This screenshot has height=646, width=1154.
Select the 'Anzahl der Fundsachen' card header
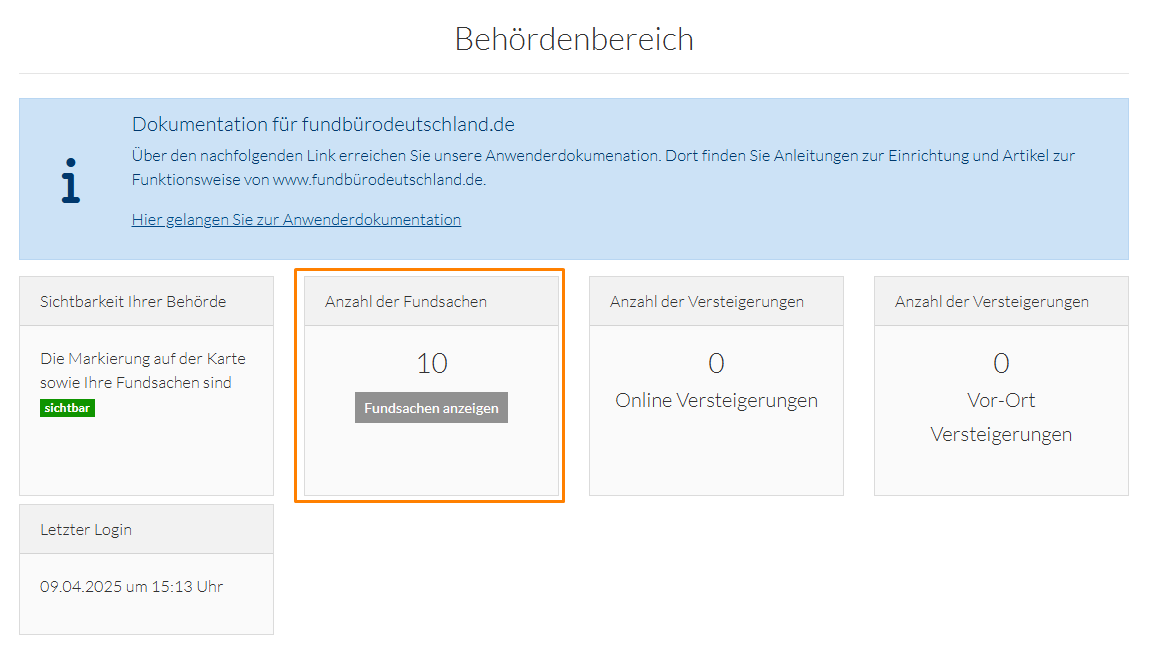point(406,301)
